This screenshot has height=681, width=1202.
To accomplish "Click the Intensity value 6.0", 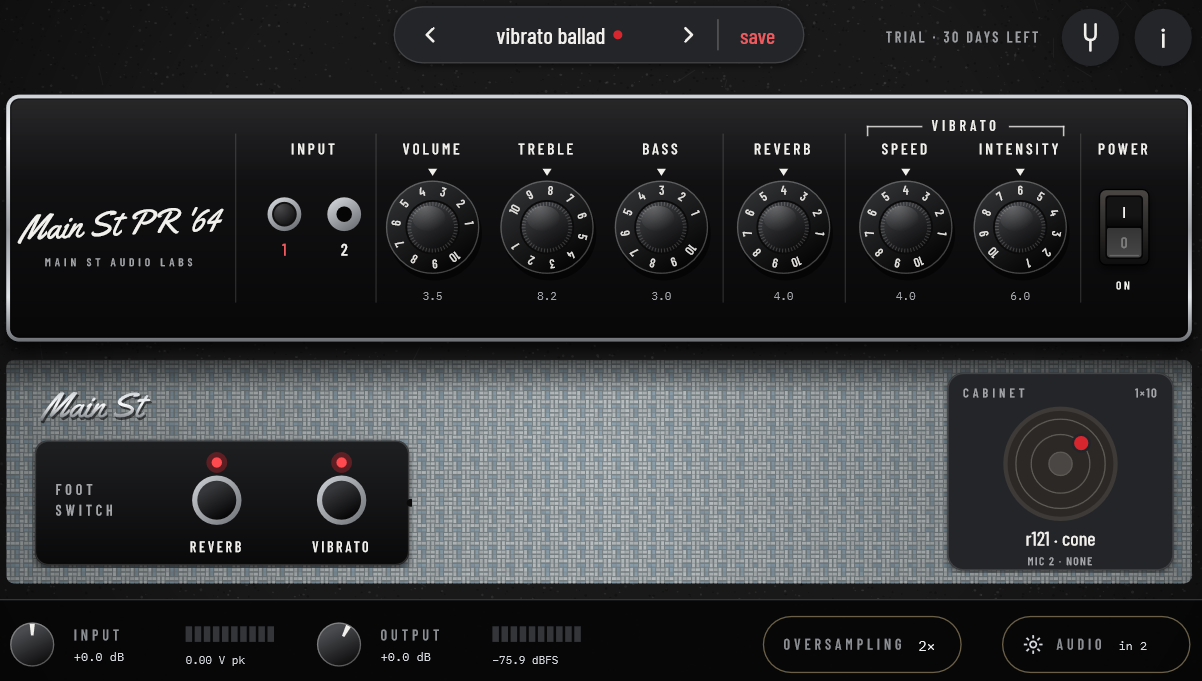I will (1020, 297).
